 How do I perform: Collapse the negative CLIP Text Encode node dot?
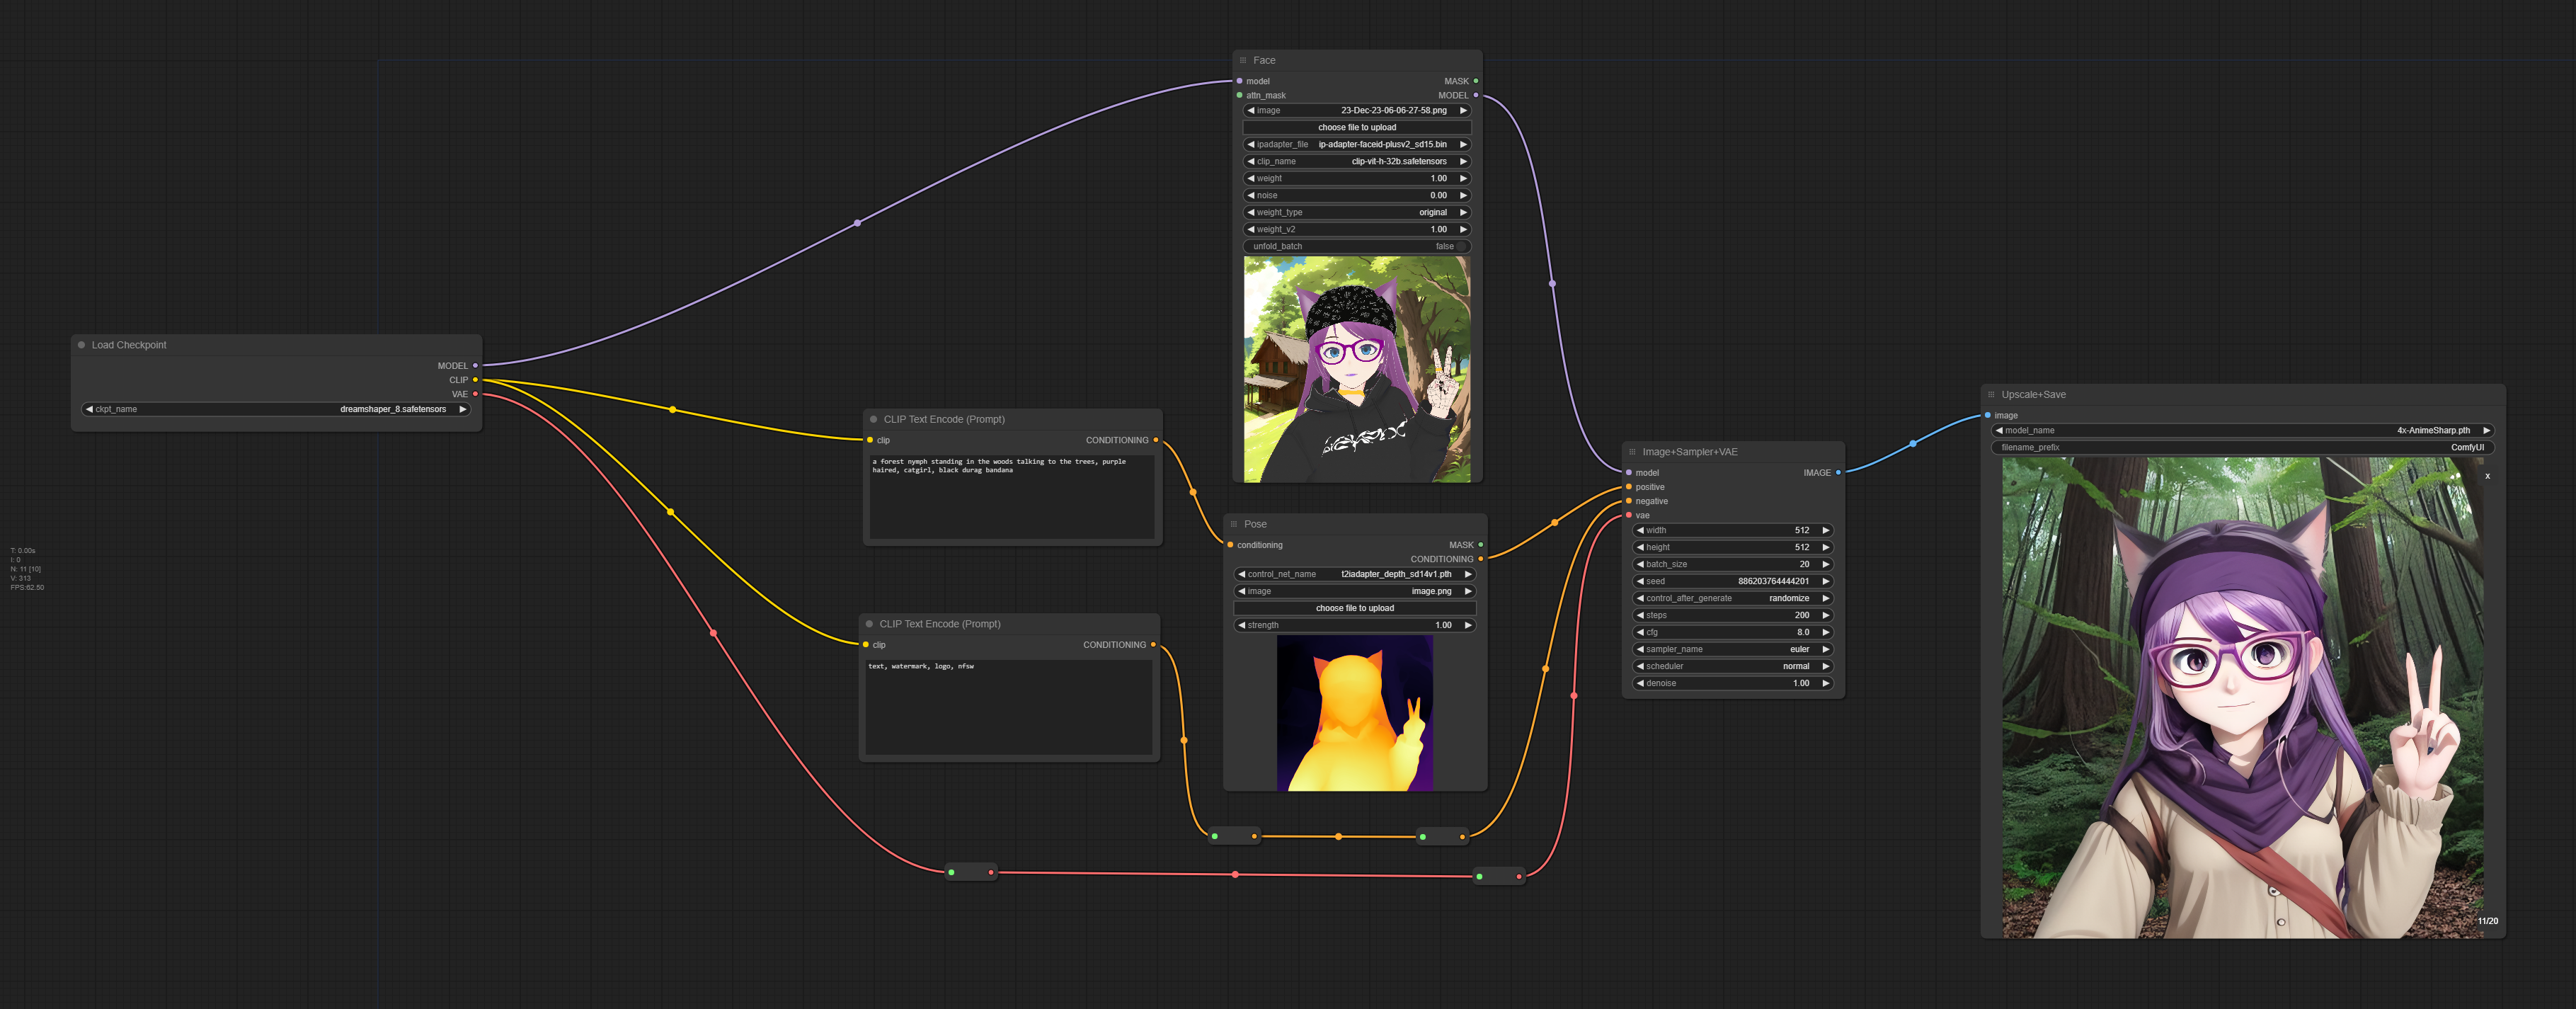pos(869,624)
